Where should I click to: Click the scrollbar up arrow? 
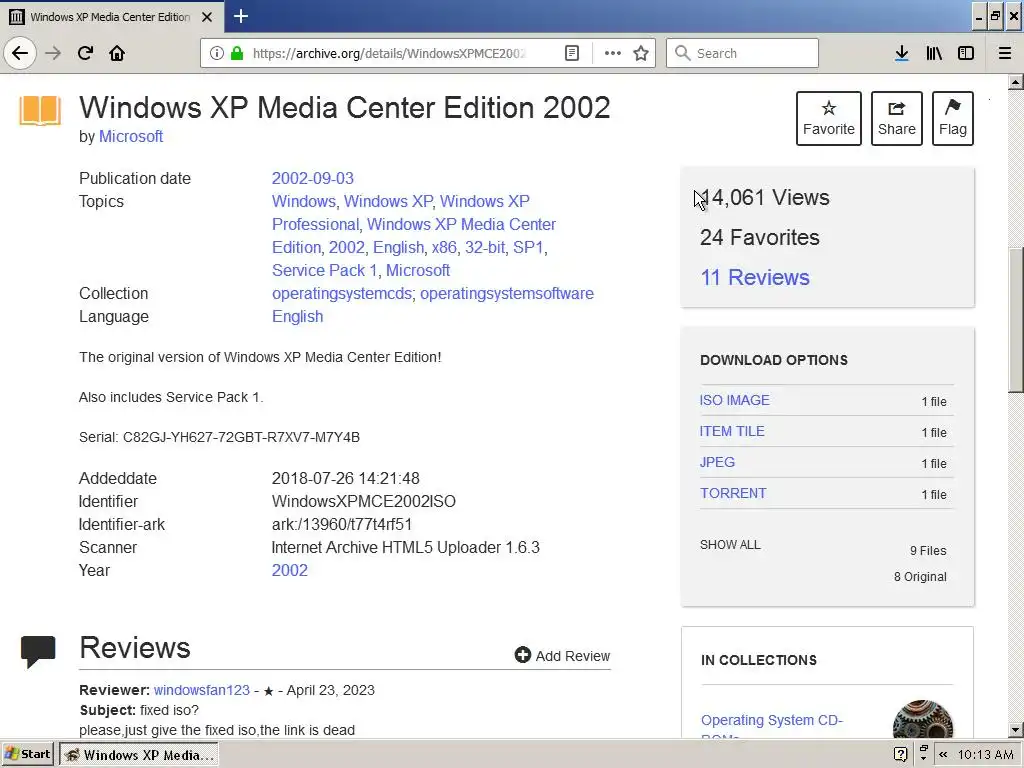pyautogui.click(x=1016, y=82)
